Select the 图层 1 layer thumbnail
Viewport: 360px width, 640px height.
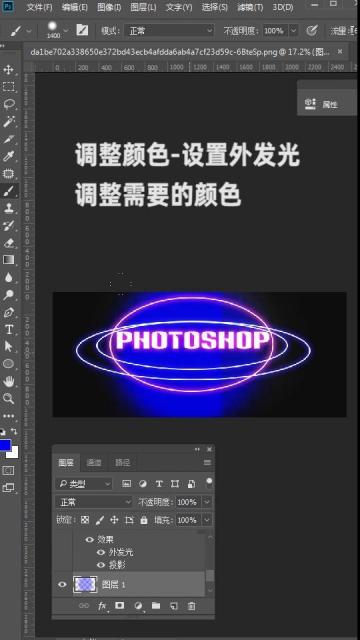[85, 584]
